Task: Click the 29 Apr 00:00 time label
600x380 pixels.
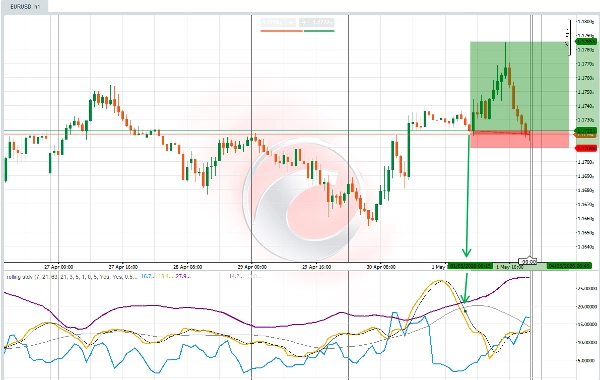Action: pyautogui.click(x=252, y=267)
